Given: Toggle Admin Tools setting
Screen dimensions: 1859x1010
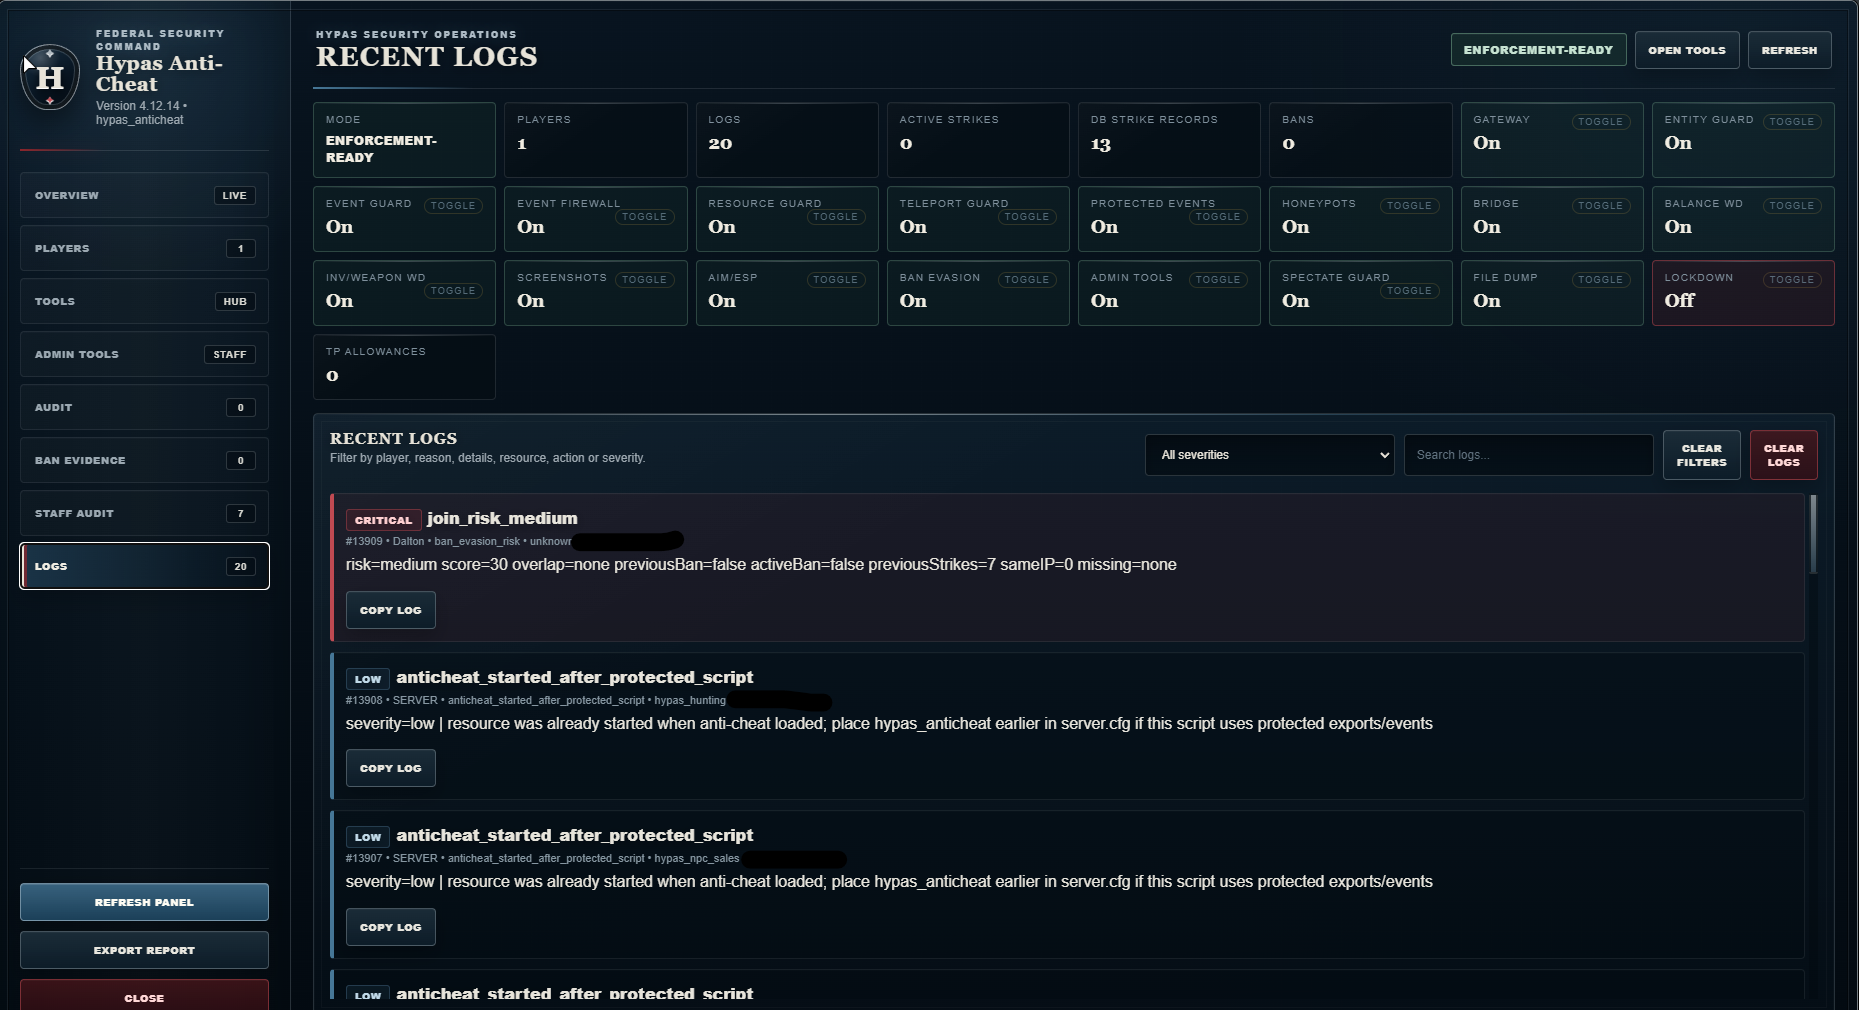Looking at the screenshot, I should [x=1218, y=280].
